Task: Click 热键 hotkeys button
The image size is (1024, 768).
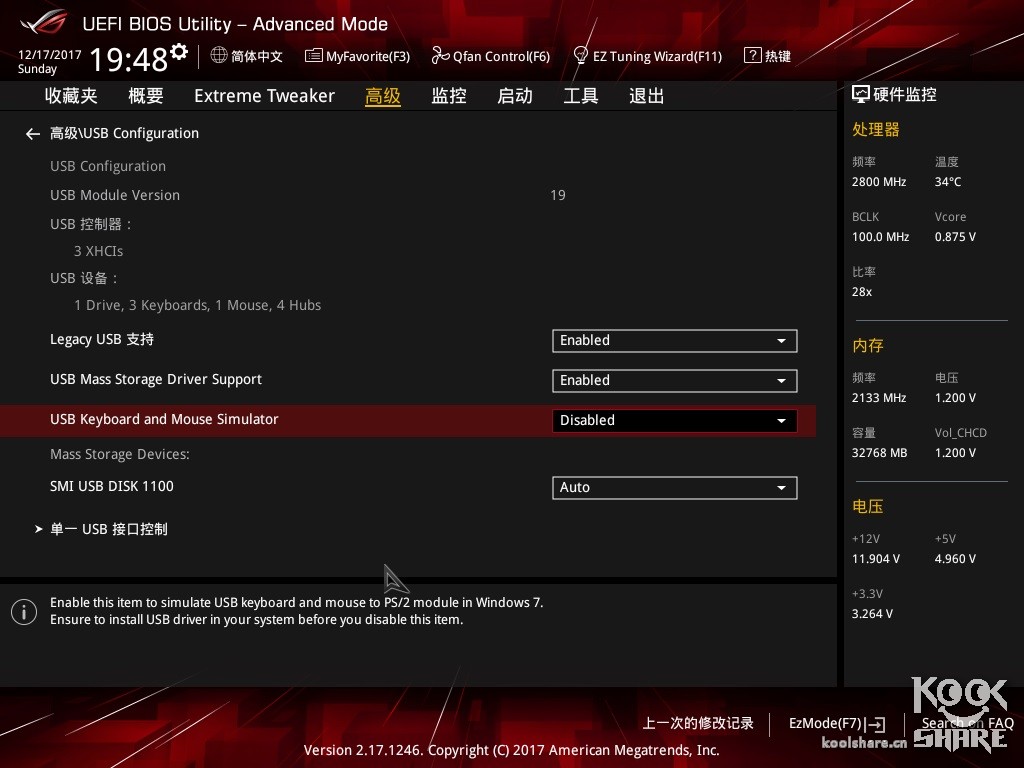Action: (x=778, y=56)
